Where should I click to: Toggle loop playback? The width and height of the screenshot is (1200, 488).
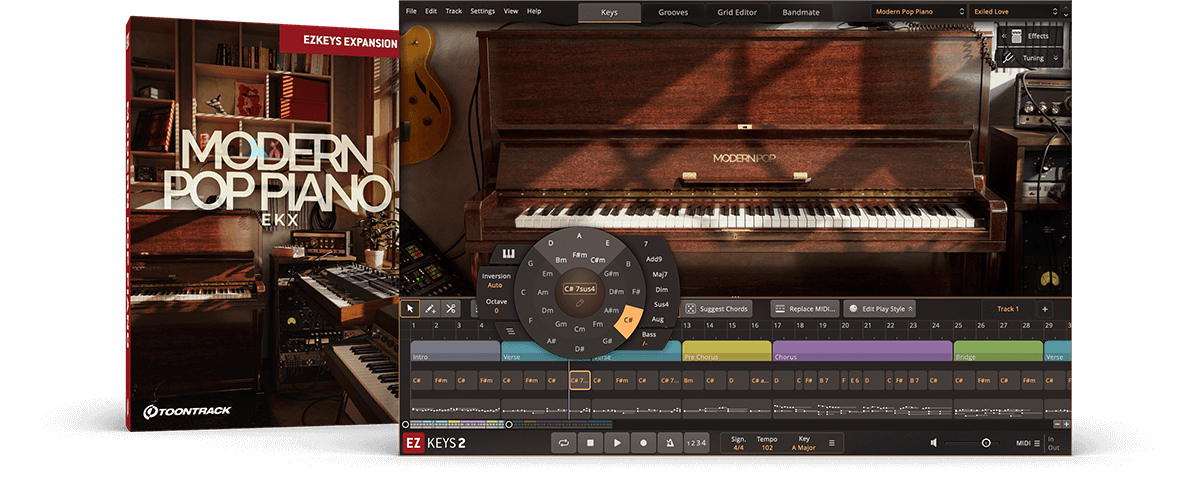pos(564,443)
